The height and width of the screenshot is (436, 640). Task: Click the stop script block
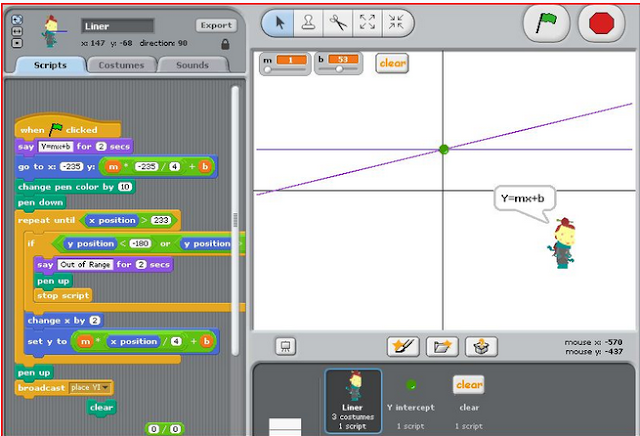(63, 296)
